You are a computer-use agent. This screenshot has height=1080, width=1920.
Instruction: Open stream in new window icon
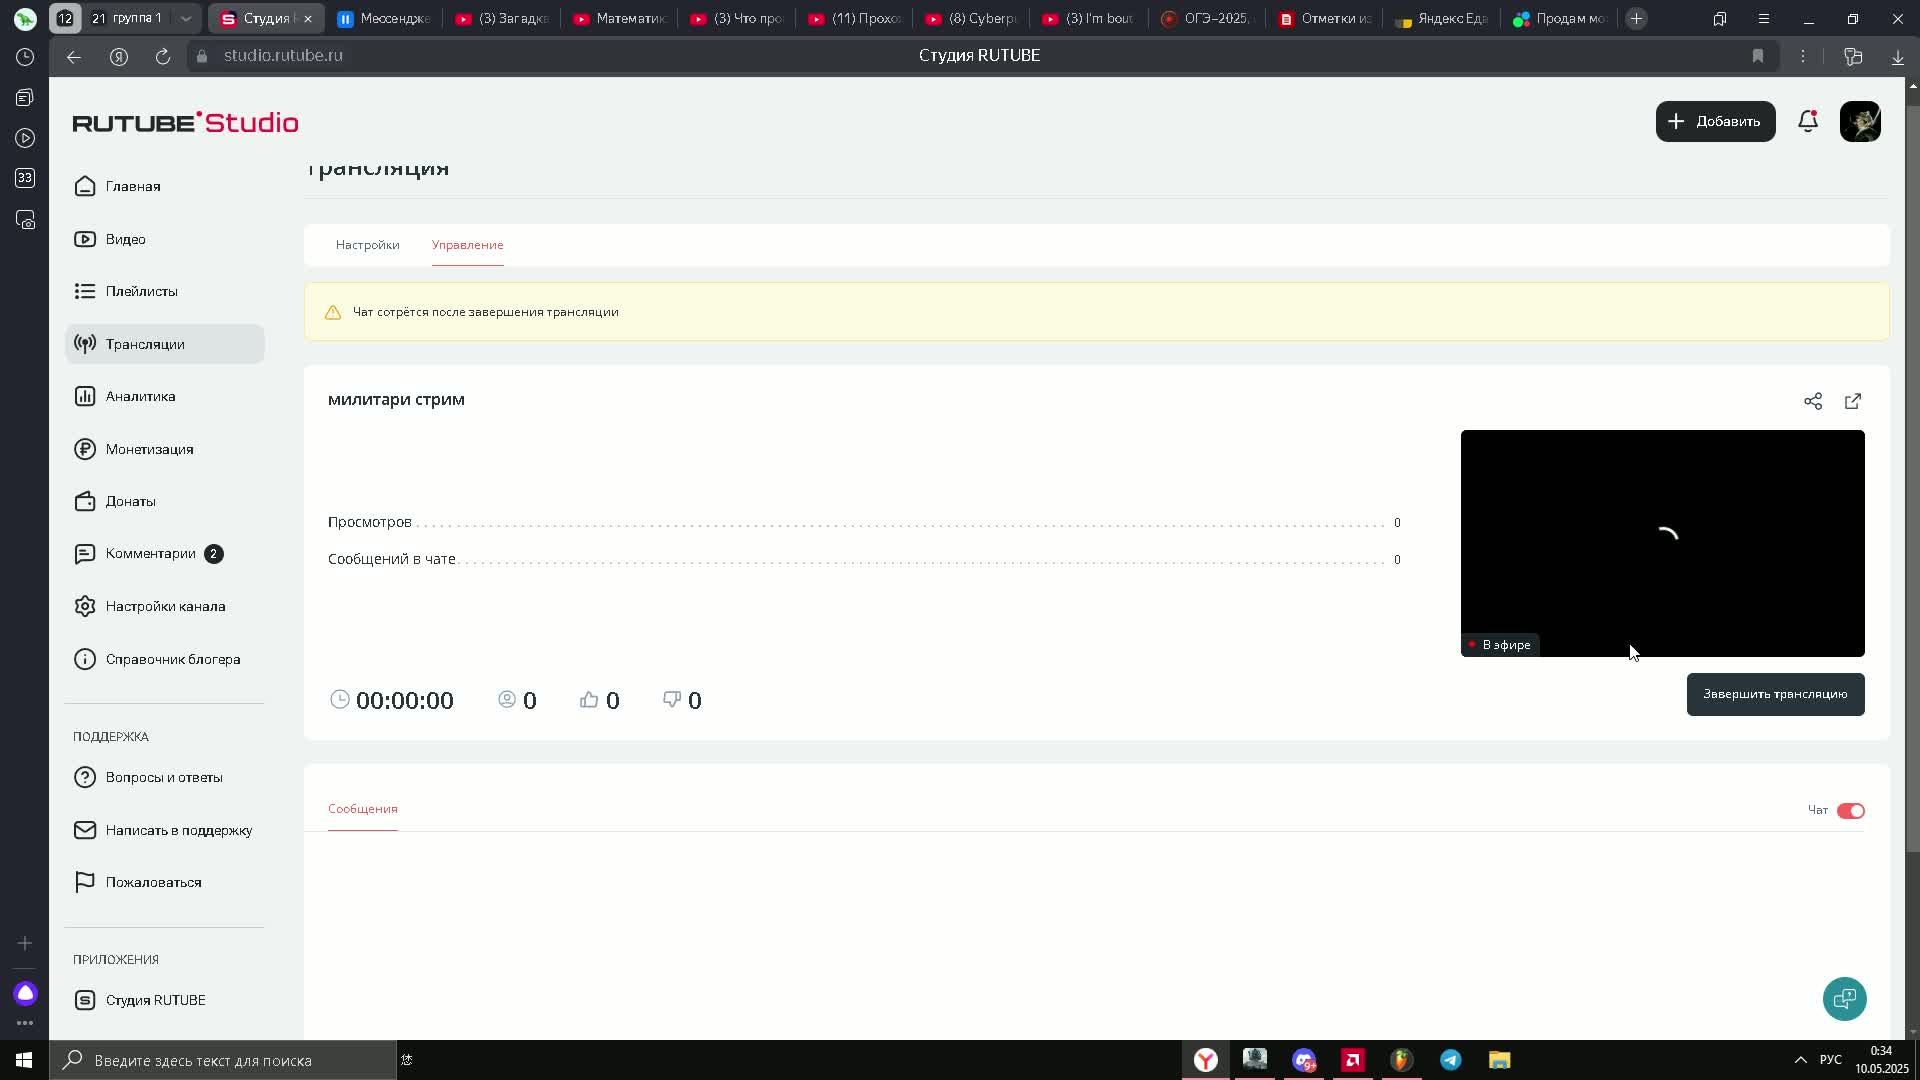pos(1853,401)
